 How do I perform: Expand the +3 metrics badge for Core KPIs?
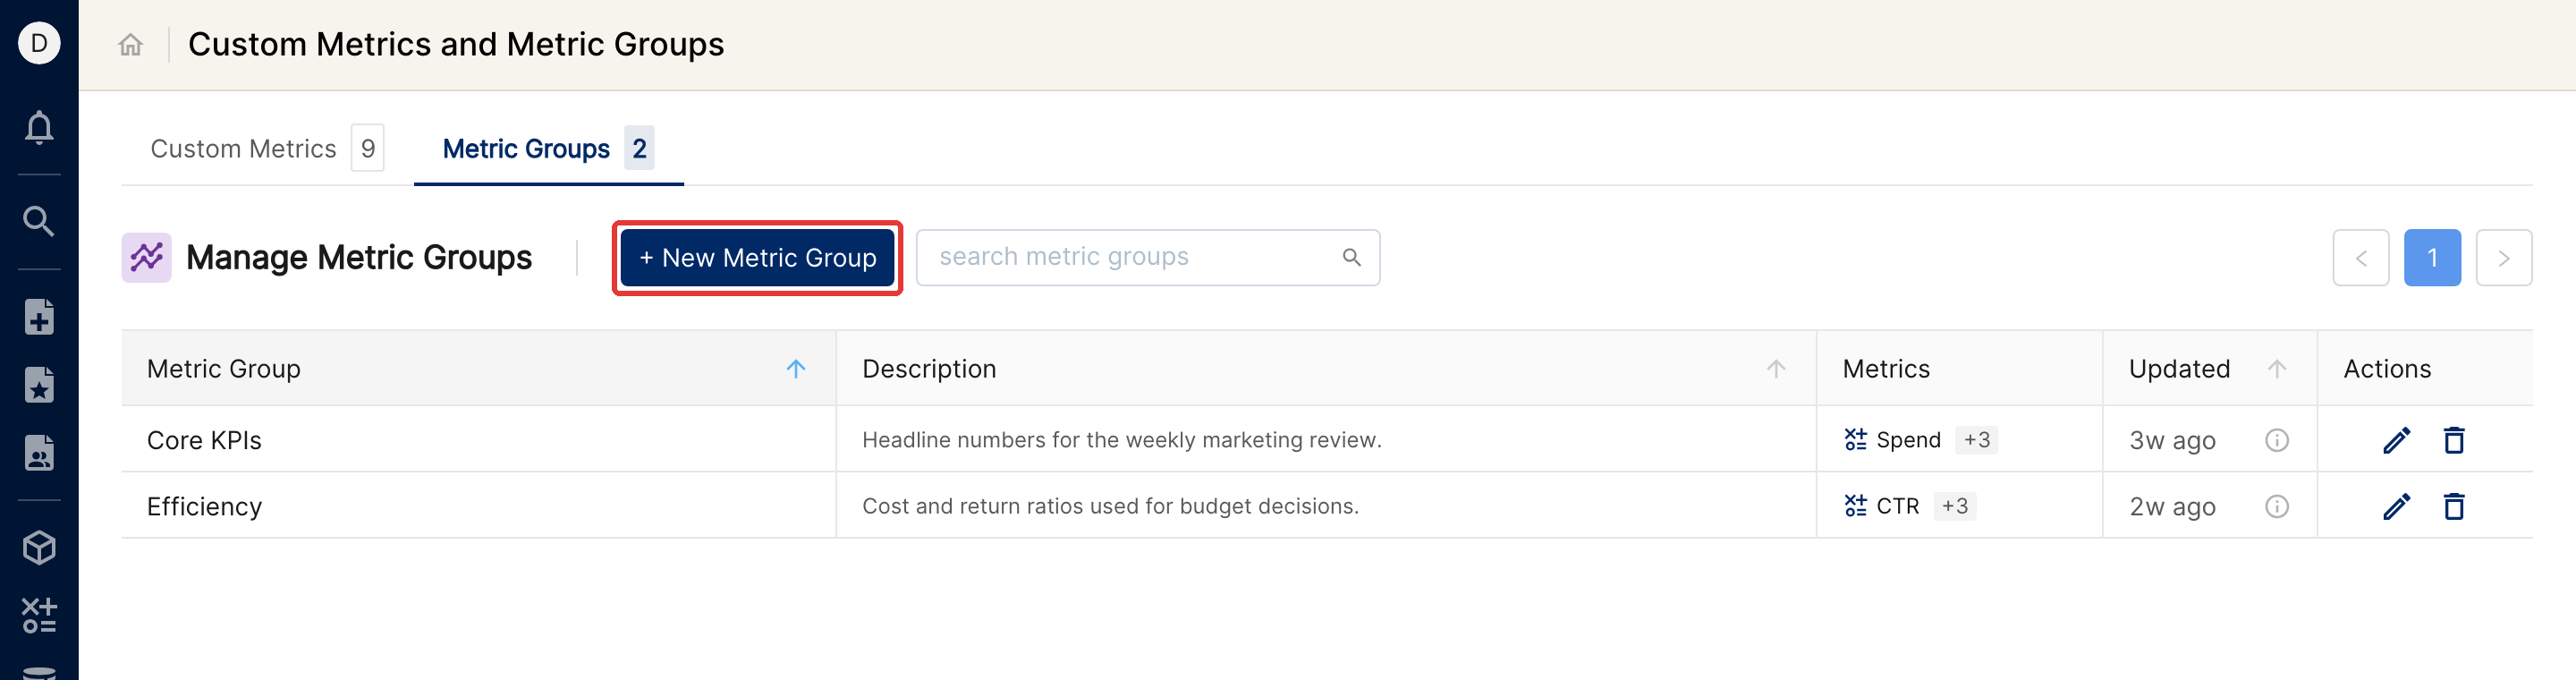1976,440
